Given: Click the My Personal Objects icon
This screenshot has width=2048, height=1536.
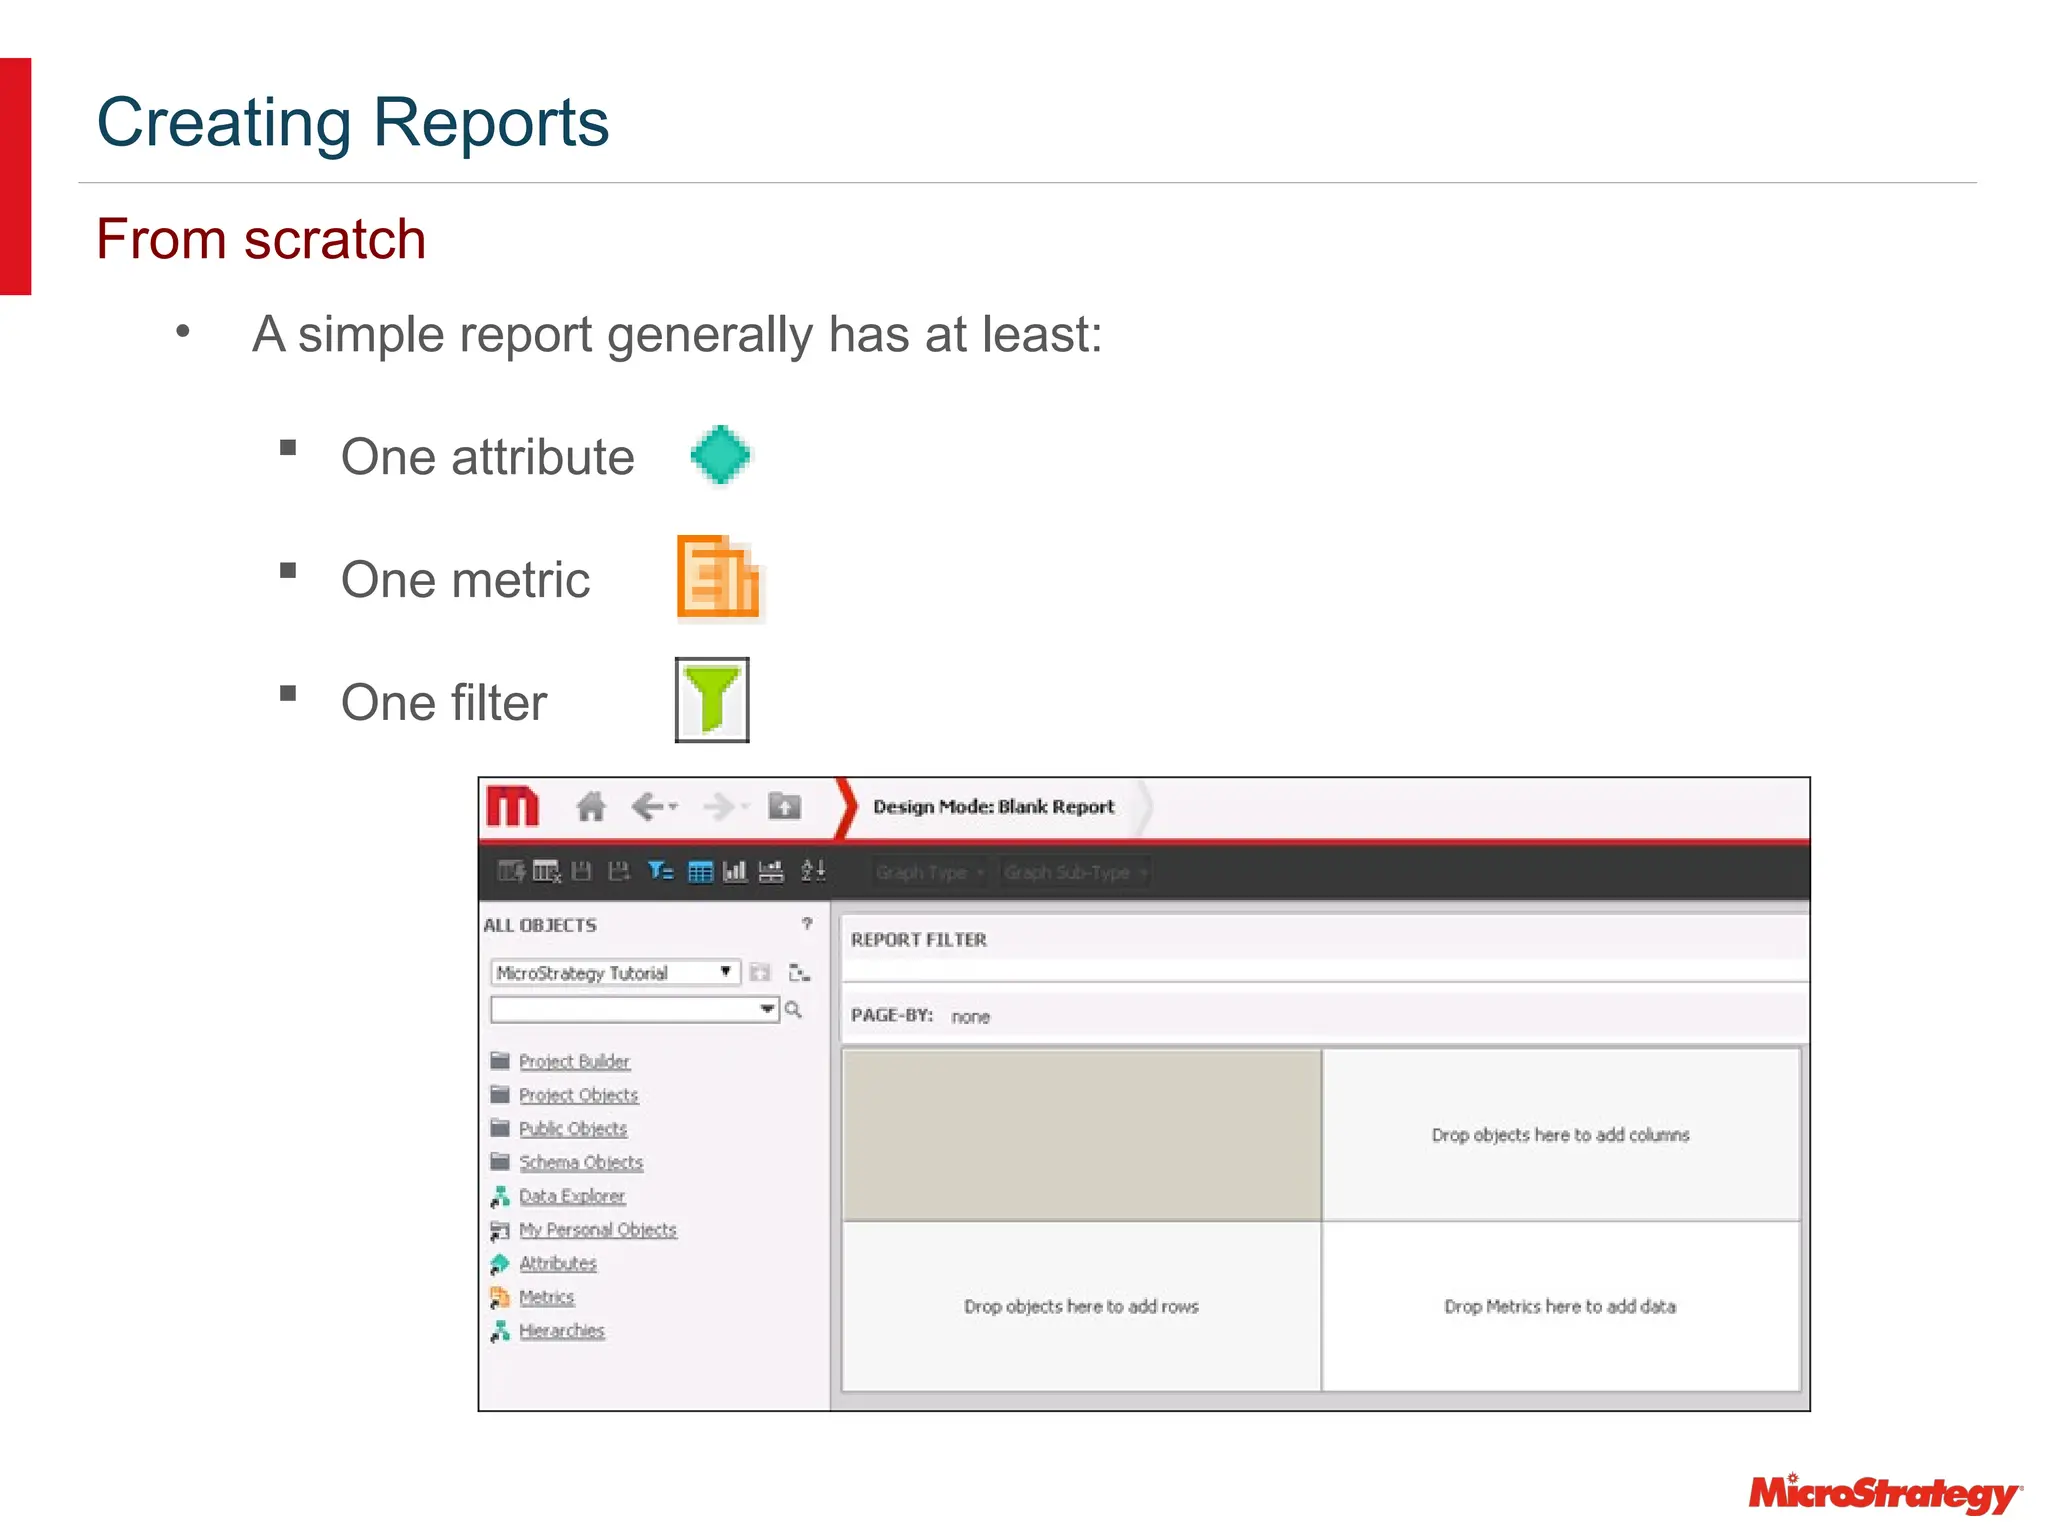Looking at the screenshot, I should (x=500, y=1230).
